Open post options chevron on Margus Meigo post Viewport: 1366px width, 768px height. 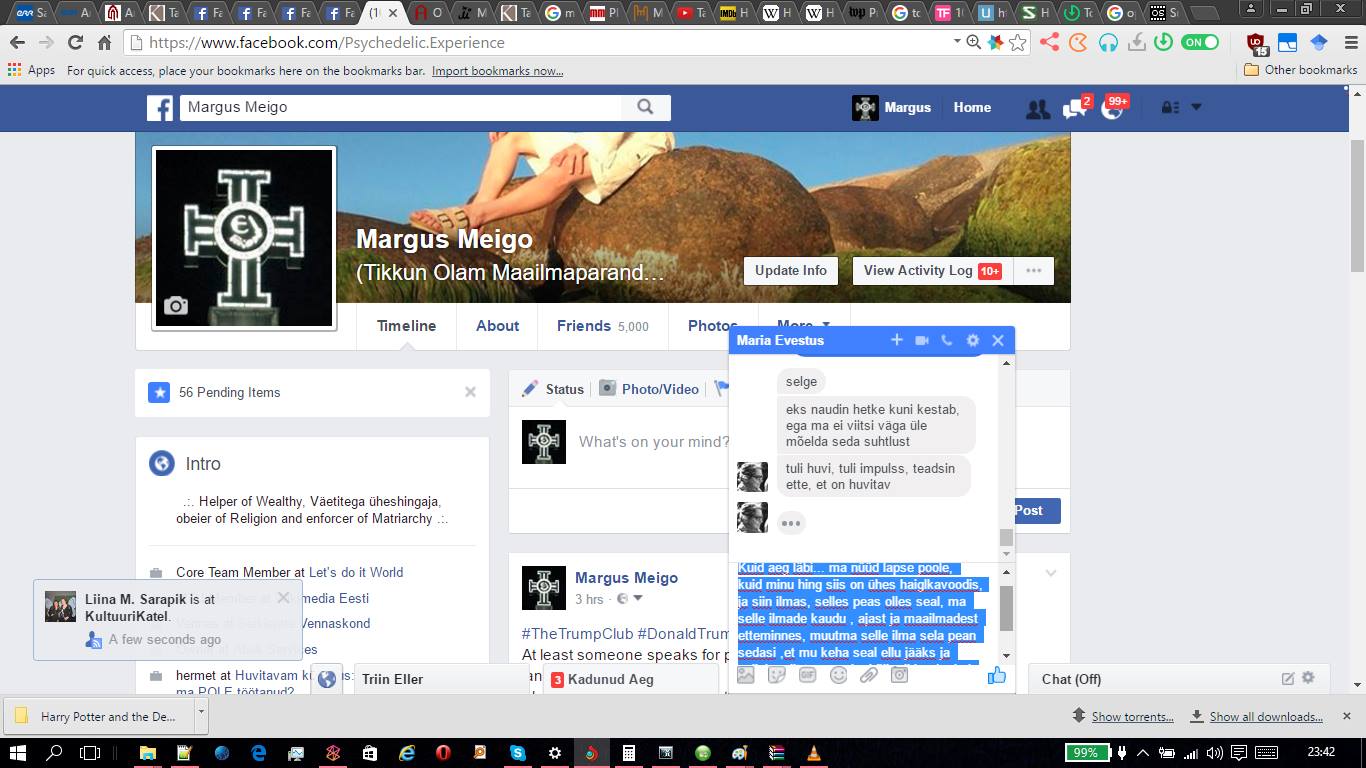point(1051,573)
